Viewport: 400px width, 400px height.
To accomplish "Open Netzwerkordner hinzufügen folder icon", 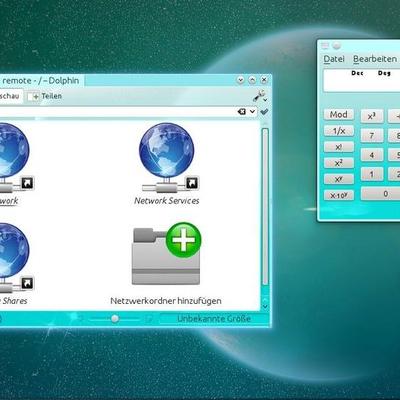I will 167,254.
